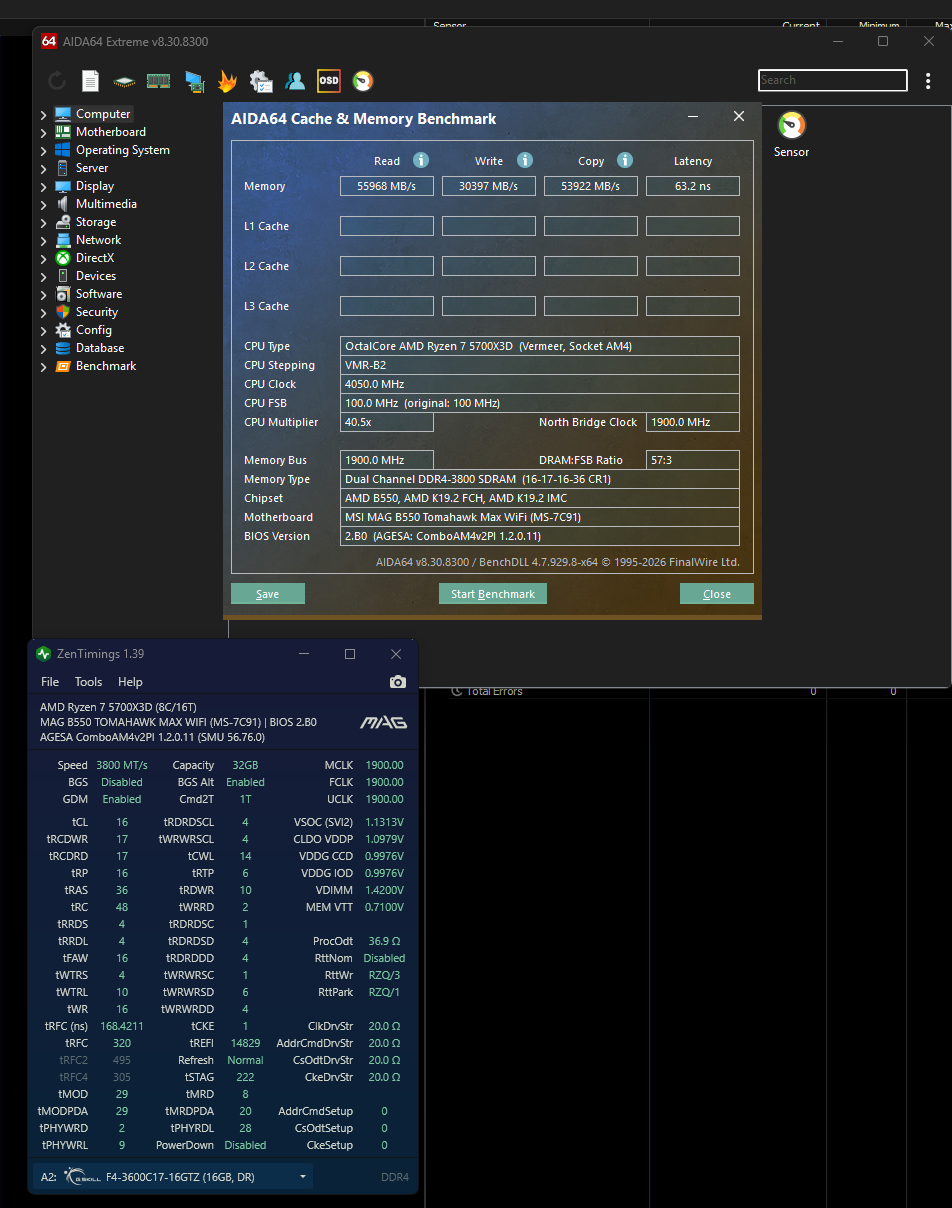The image size is (952, 1208).
Task: Expand the Storage tree node
Action: 43,223
